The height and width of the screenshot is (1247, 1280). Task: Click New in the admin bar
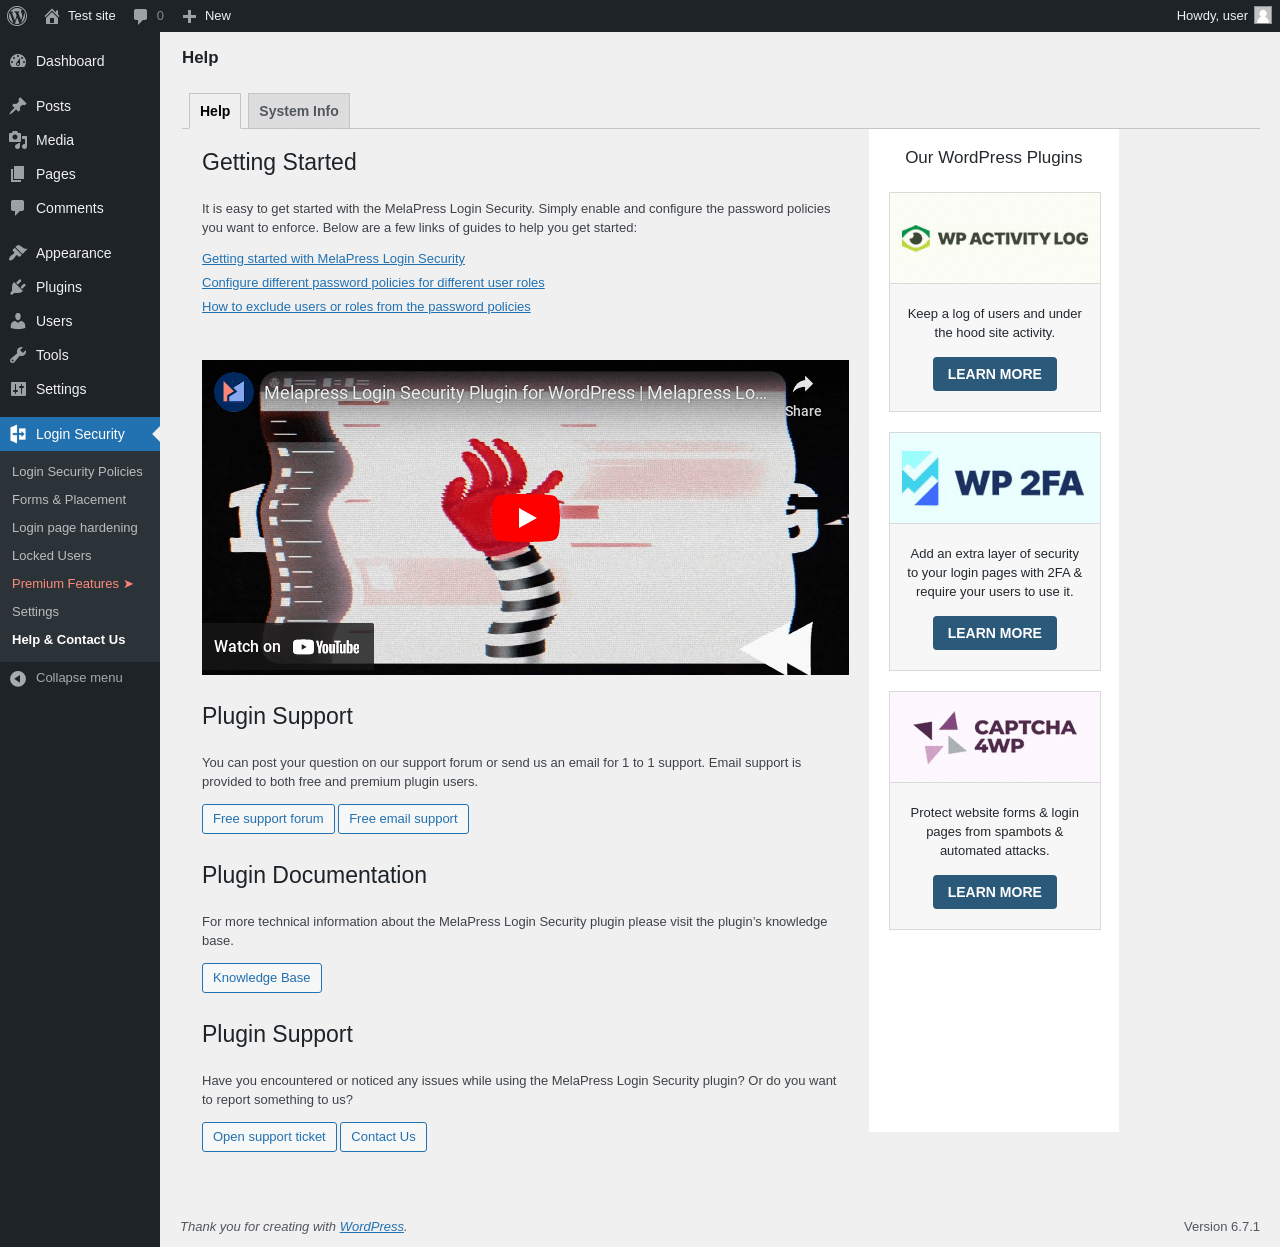218,16
